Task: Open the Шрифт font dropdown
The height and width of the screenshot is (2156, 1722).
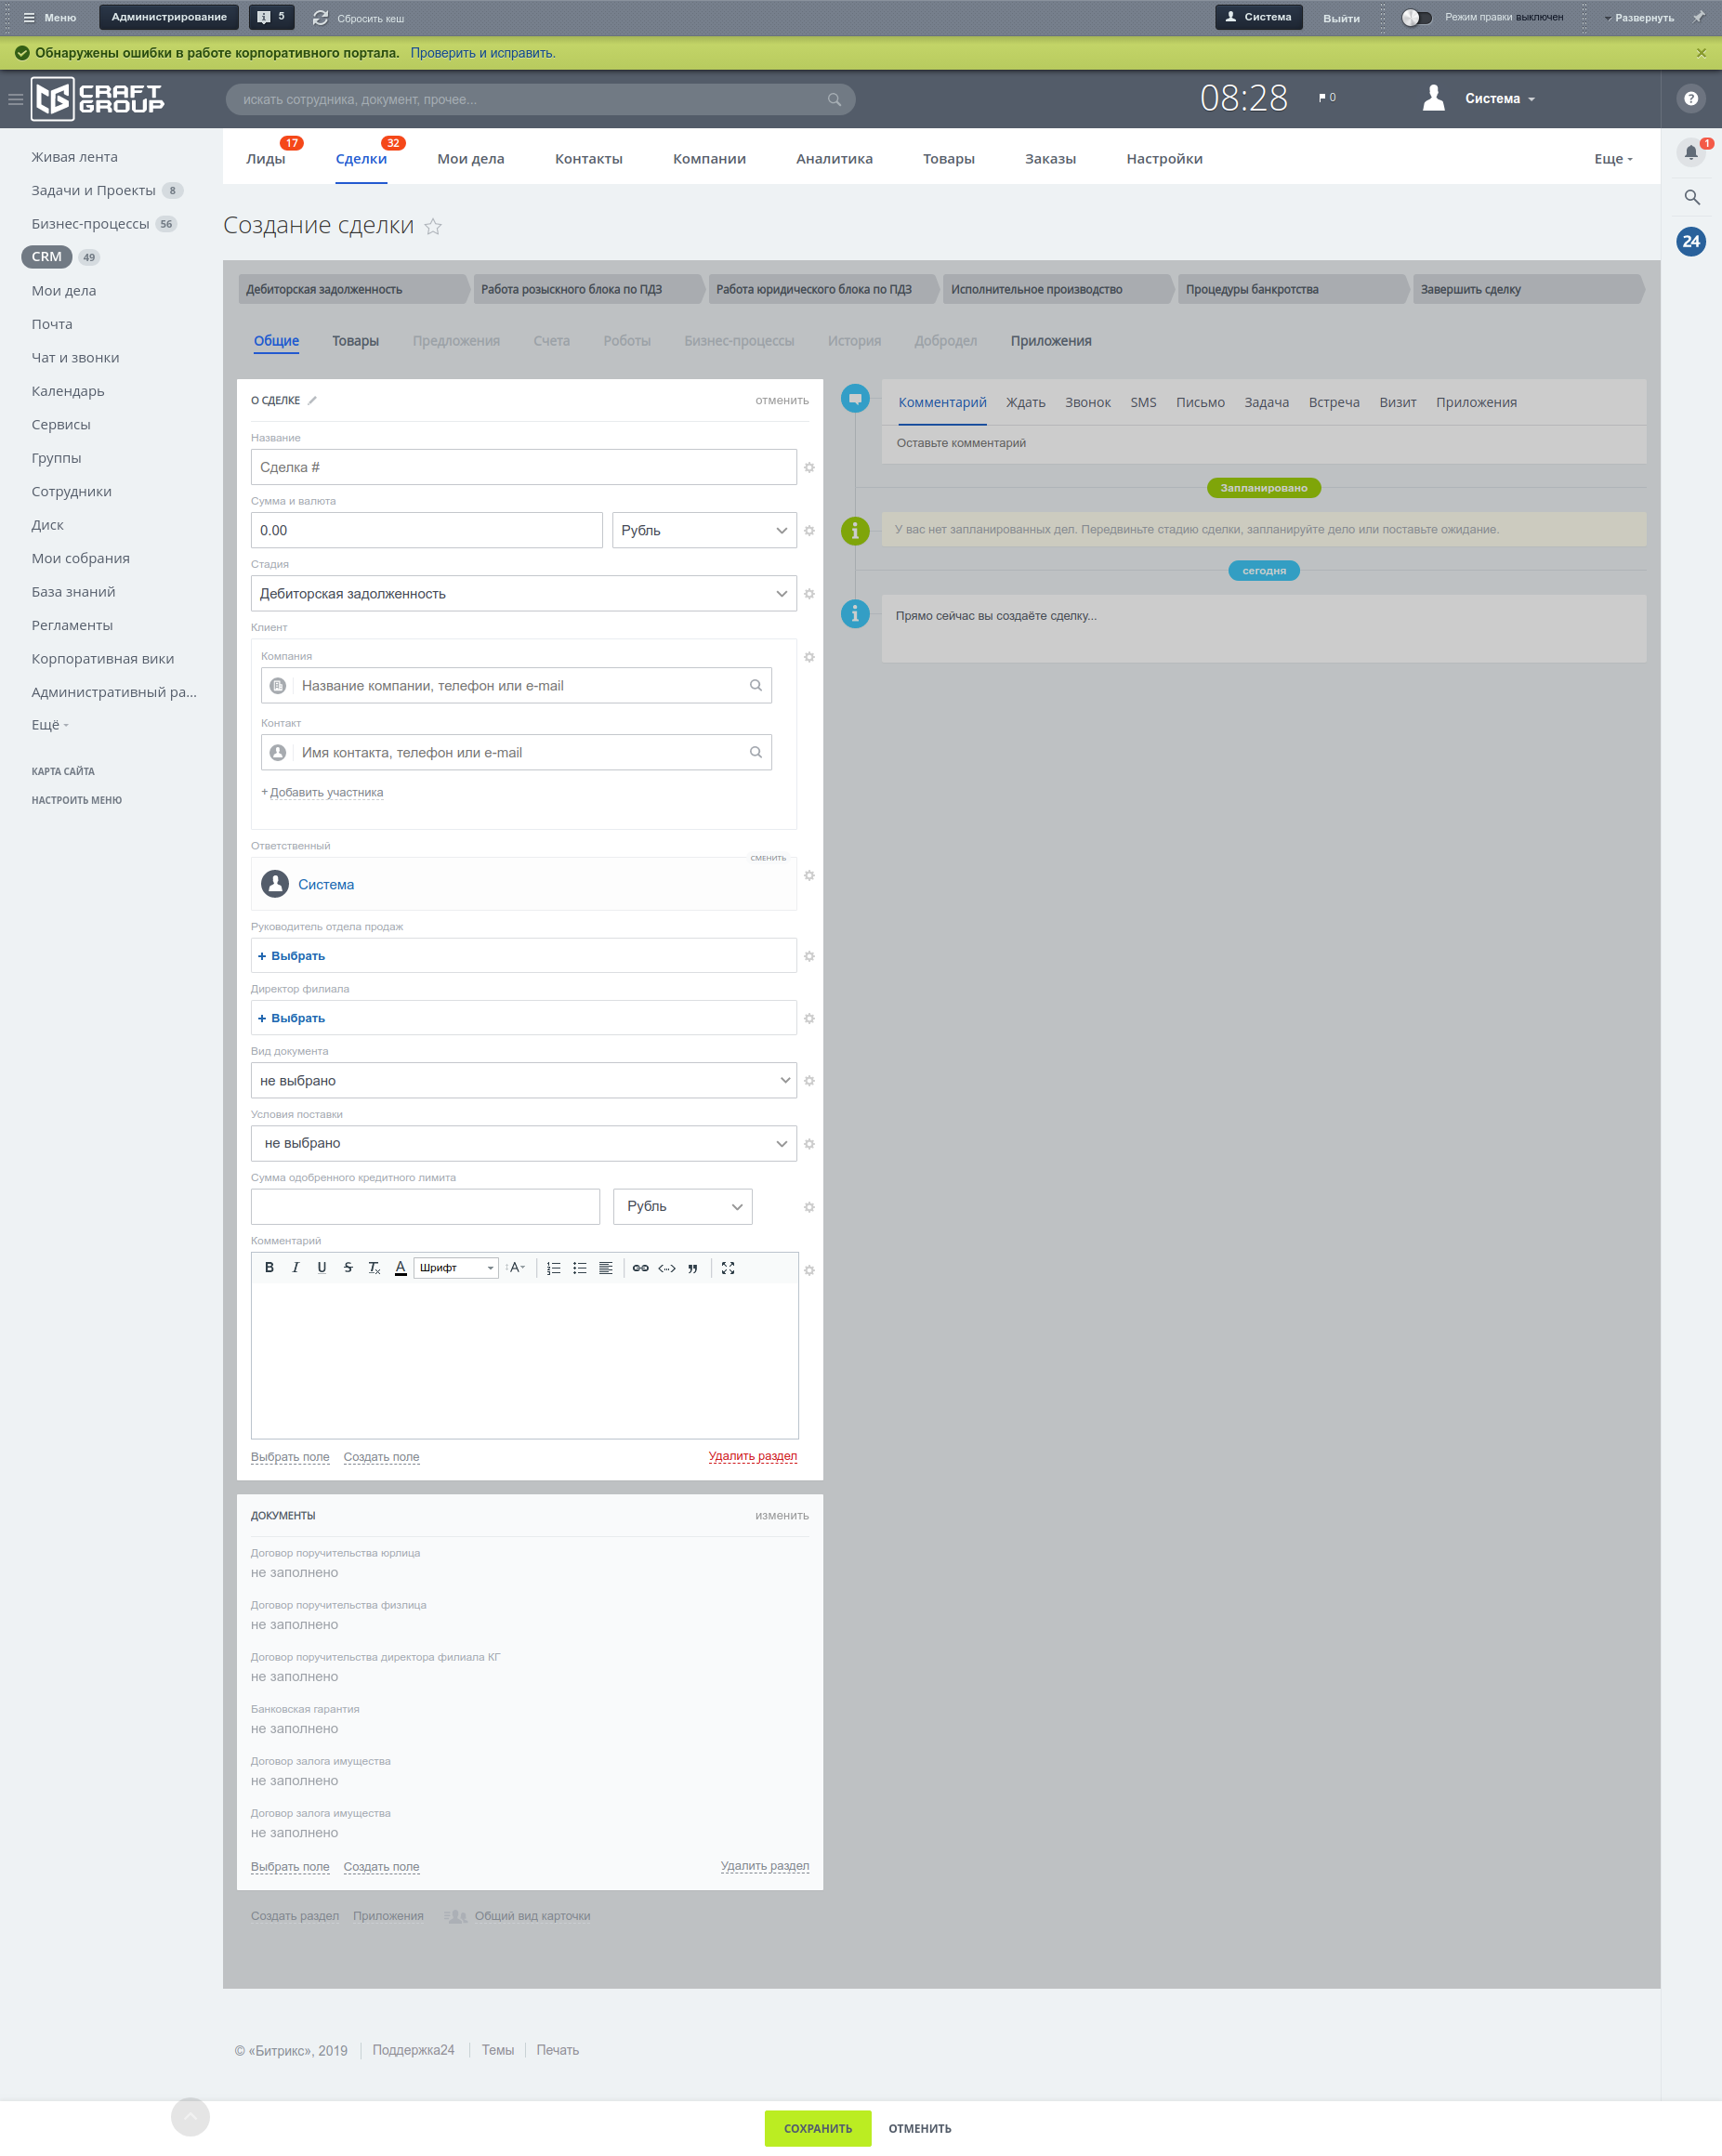Action: click(x=456, y=1268)
